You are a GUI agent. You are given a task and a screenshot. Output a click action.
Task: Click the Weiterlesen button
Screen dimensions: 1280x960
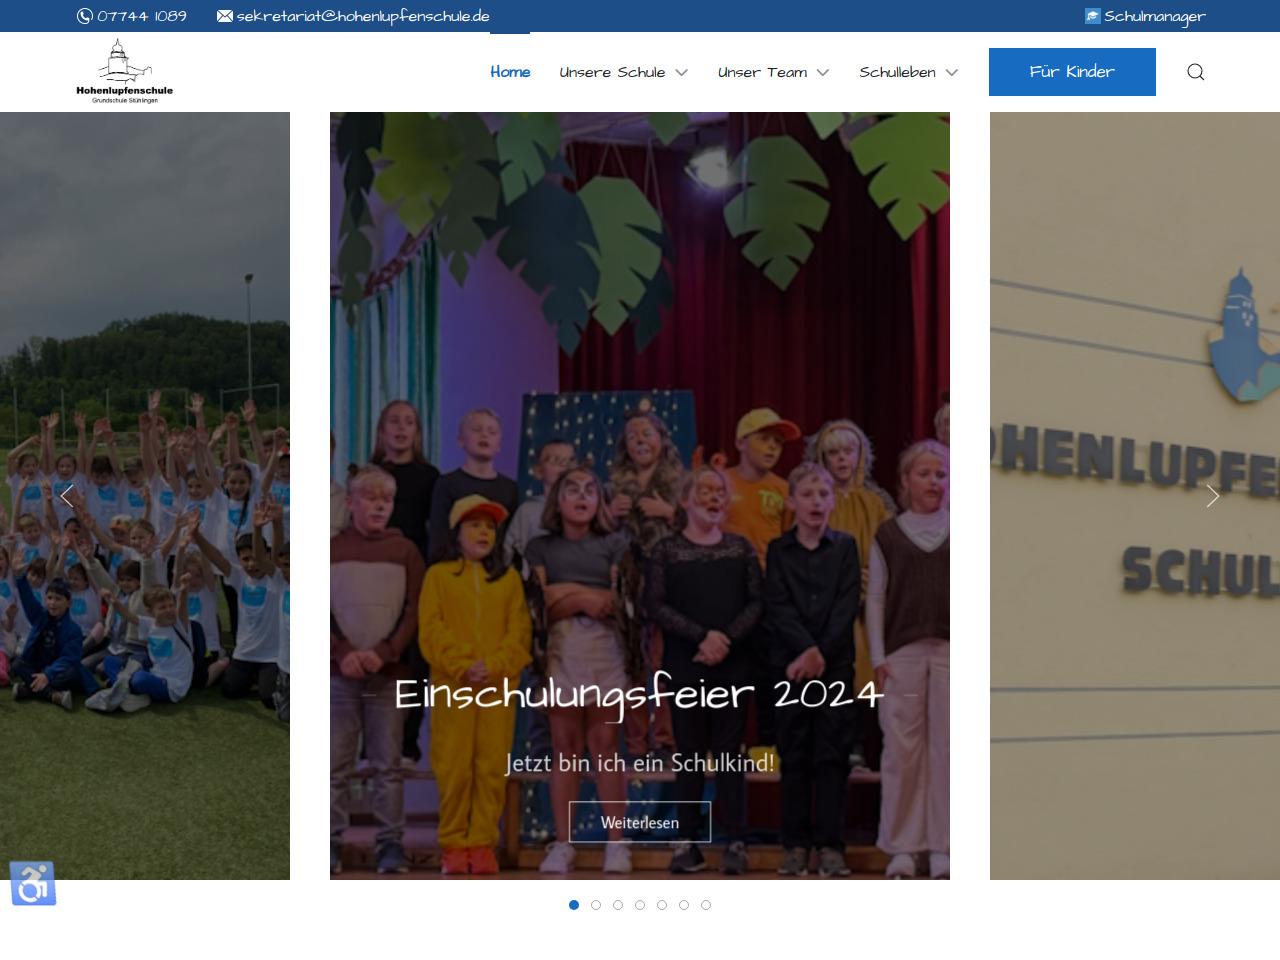640,822
